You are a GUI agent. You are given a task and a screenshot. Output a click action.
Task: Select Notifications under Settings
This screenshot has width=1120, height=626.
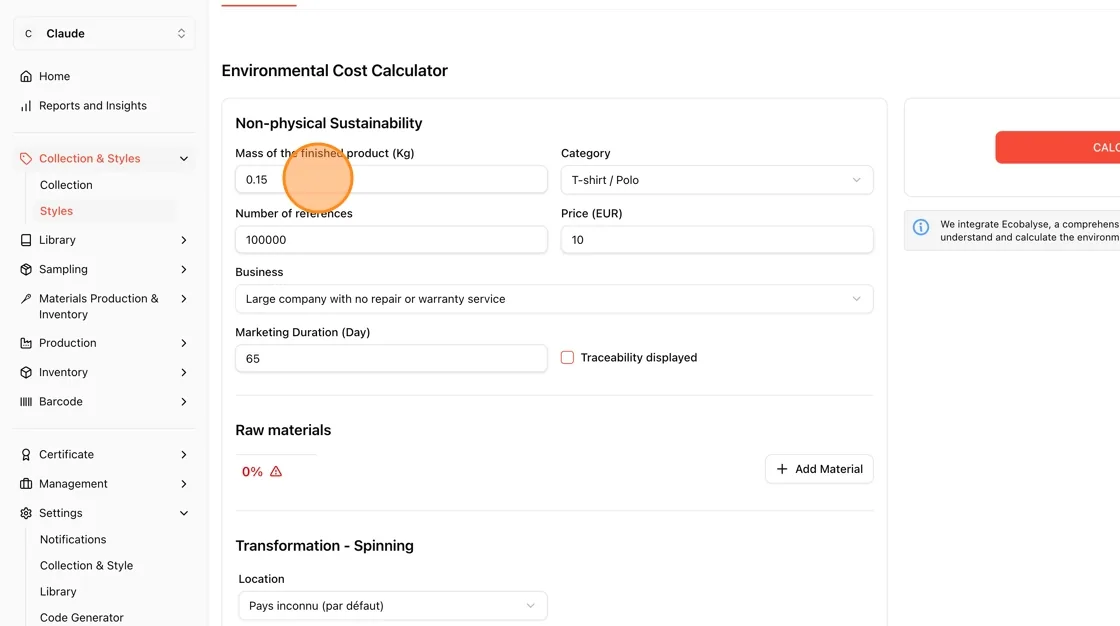tap(73, 540)
